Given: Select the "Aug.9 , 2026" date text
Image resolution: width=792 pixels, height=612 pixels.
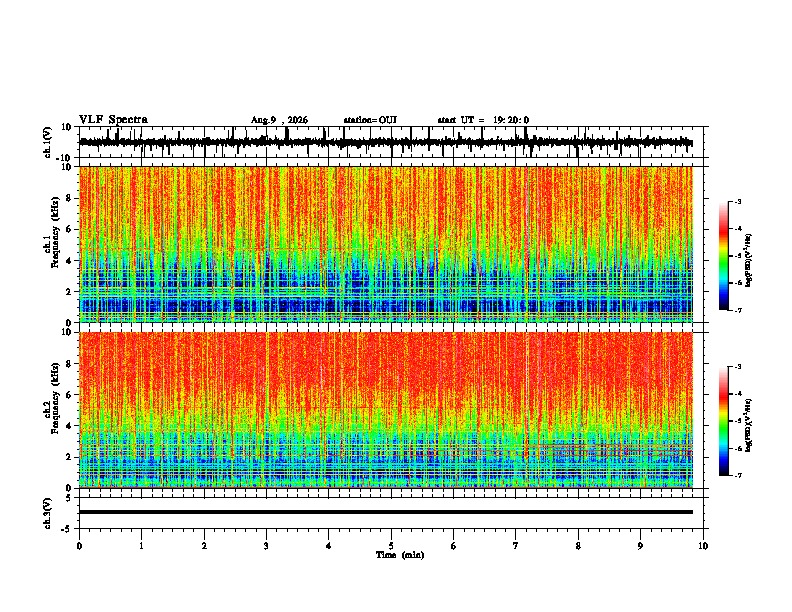Looking at the screenshot, I should [x=279, y=120].
